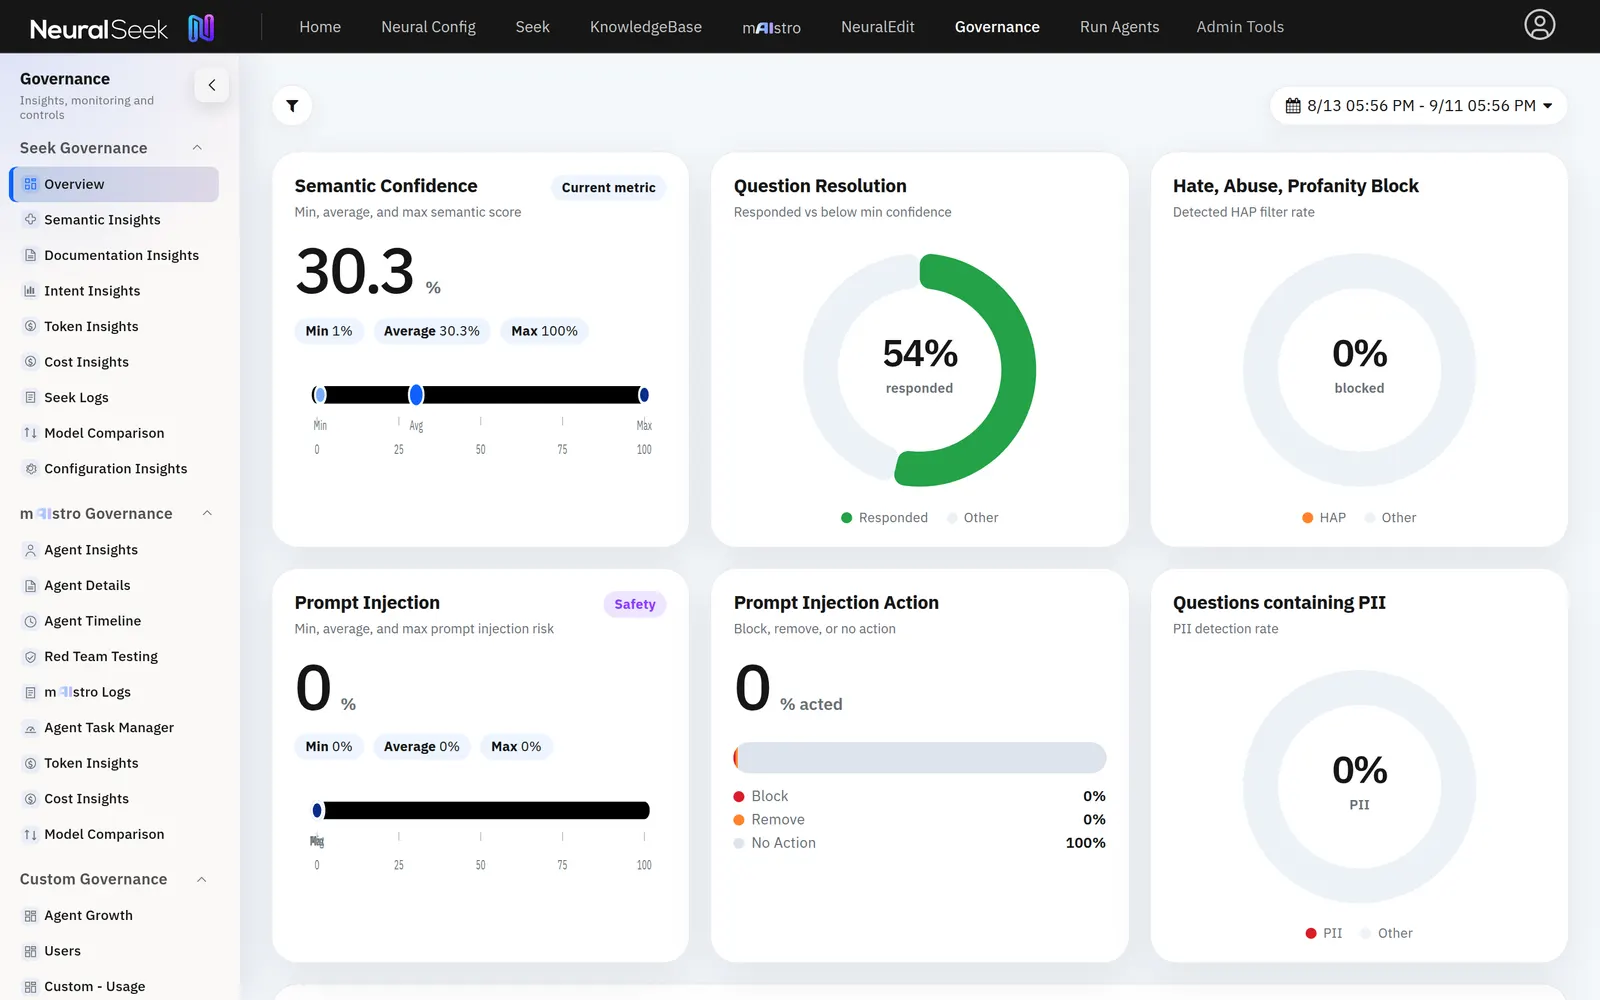The height and width of the screenshot is (1000, 1600).
Task: Click the Agent Growth dashboard icon
Action: tap(31, 916)
